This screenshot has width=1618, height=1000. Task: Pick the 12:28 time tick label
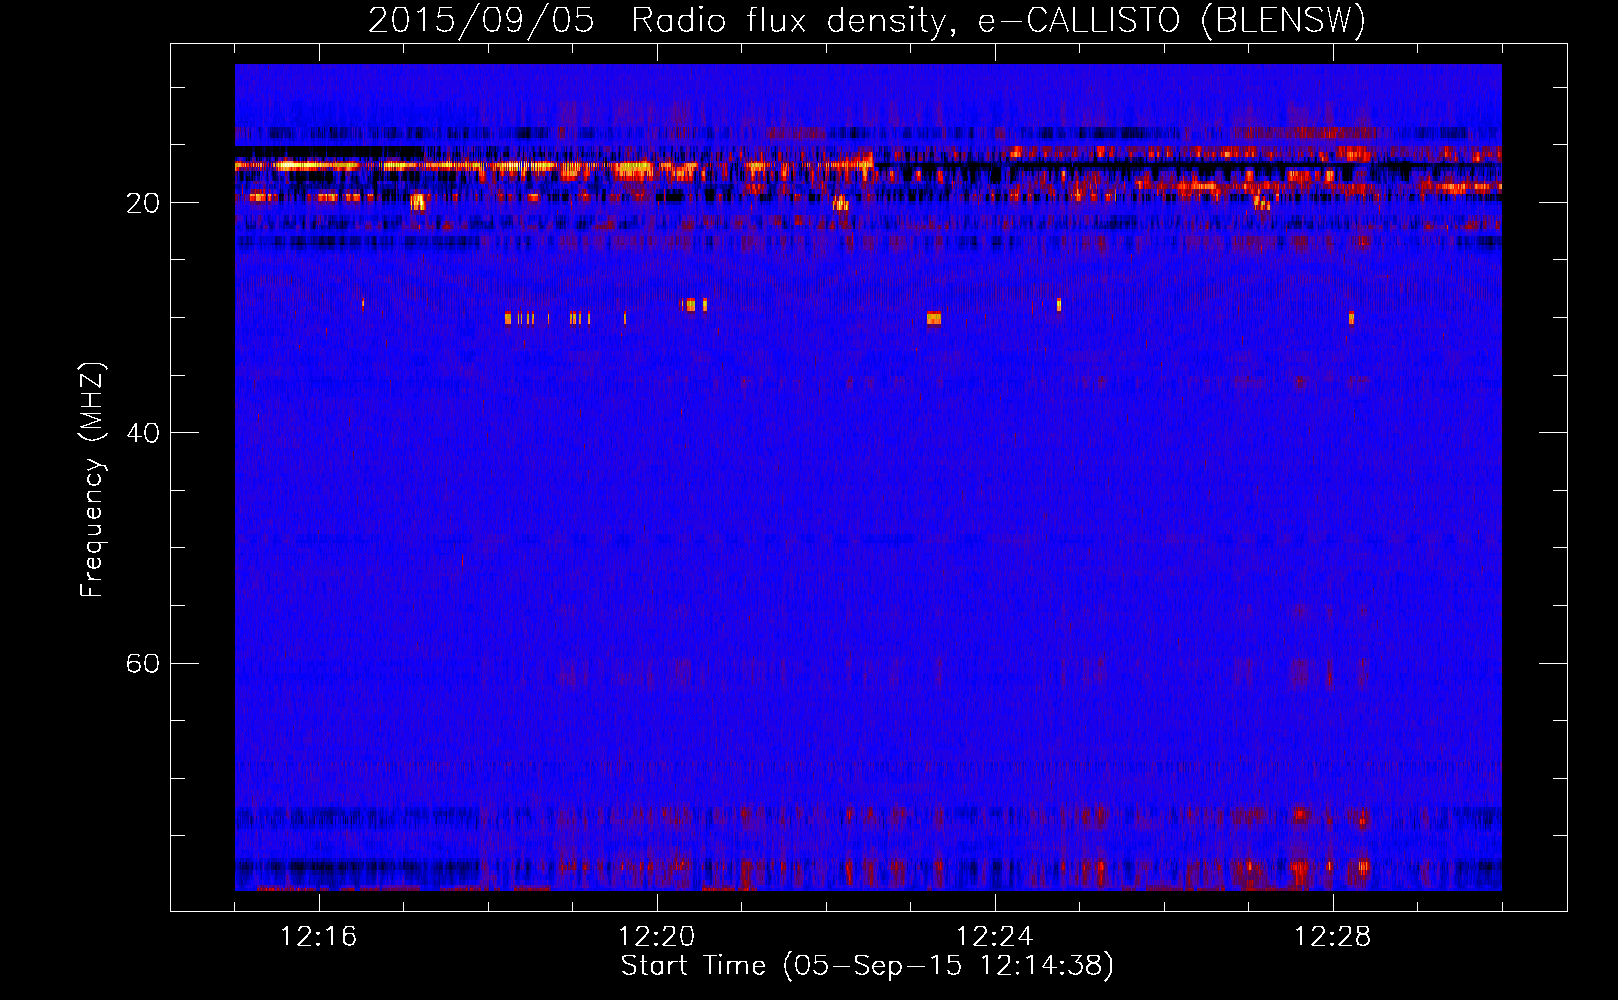[1333, 937]
